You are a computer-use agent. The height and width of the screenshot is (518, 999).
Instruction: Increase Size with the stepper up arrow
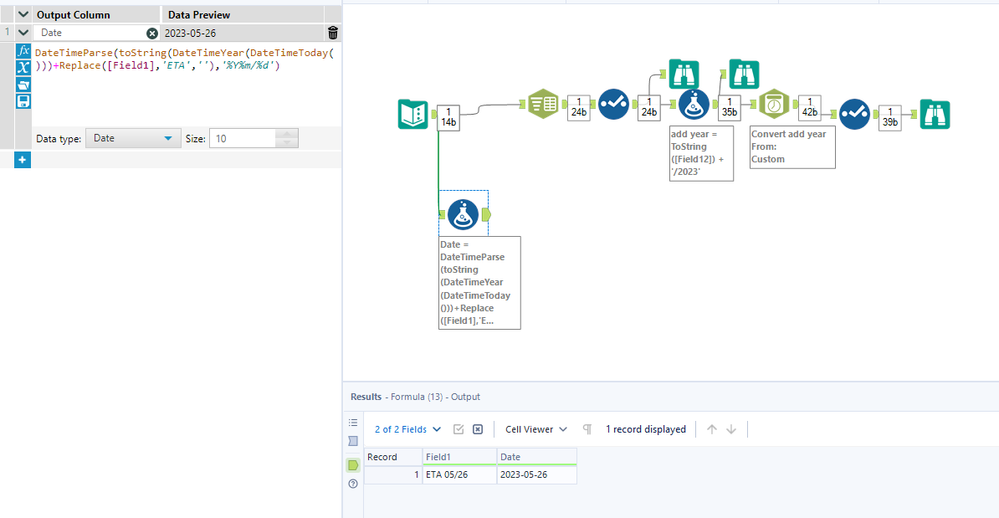[287, 134]
